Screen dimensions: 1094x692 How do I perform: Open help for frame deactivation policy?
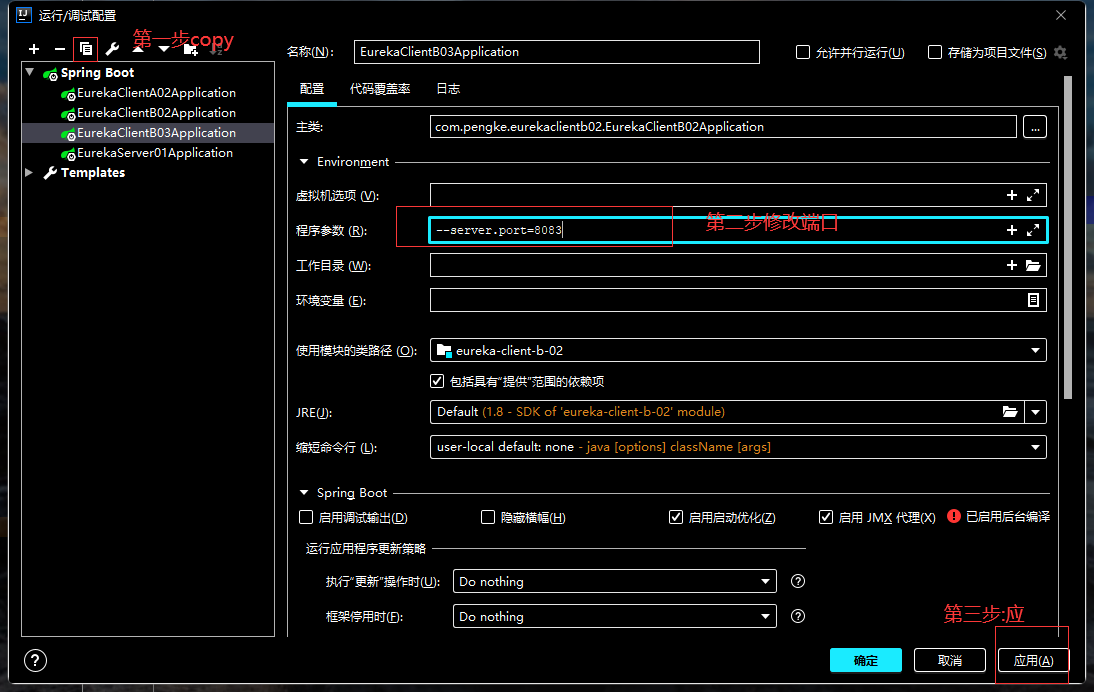798,616
